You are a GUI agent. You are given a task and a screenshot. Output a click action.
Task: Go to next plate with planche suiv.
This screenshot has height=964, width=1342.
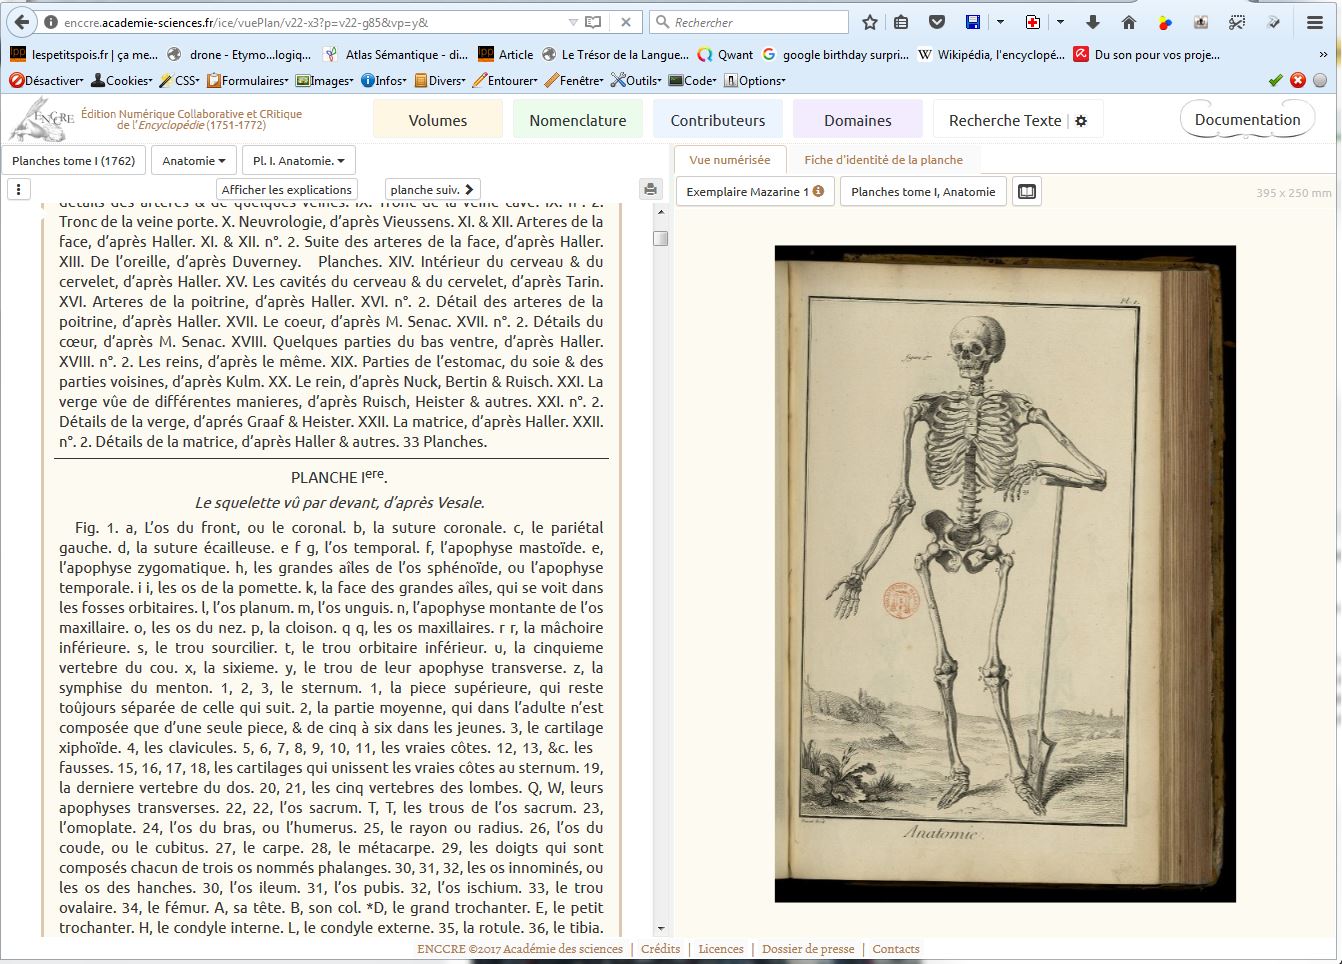coord(432,189)
